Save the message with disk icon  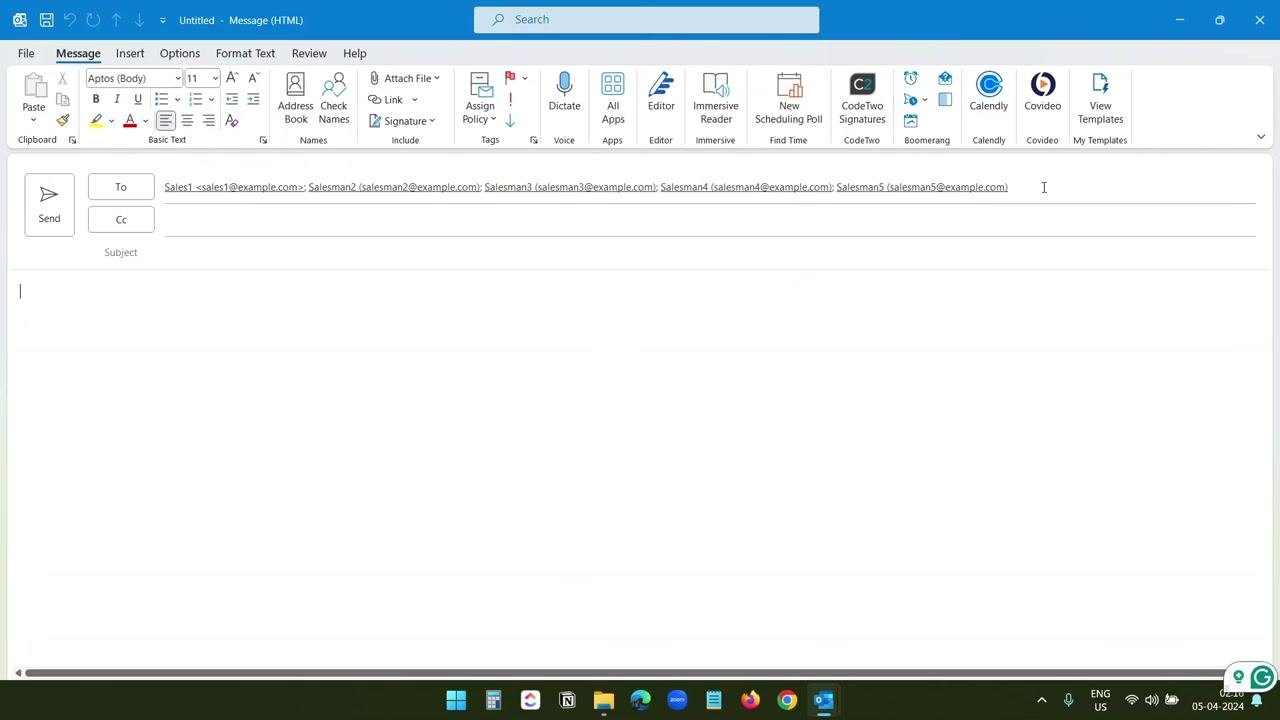[x=46, y=20]
